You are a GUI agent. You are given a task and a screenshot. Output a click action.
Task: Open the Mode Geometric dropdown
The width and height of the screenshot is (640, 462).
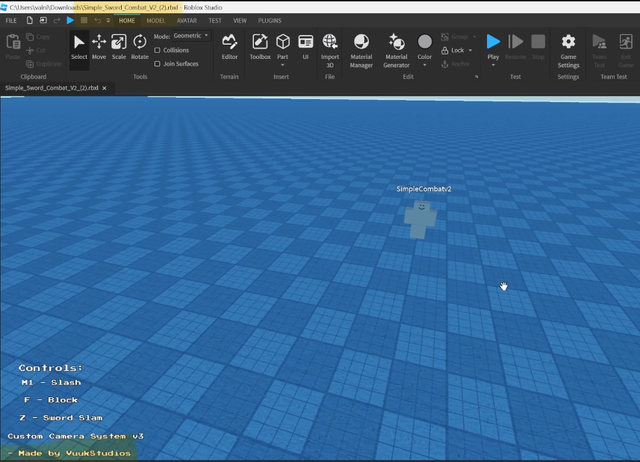(191, 36)
